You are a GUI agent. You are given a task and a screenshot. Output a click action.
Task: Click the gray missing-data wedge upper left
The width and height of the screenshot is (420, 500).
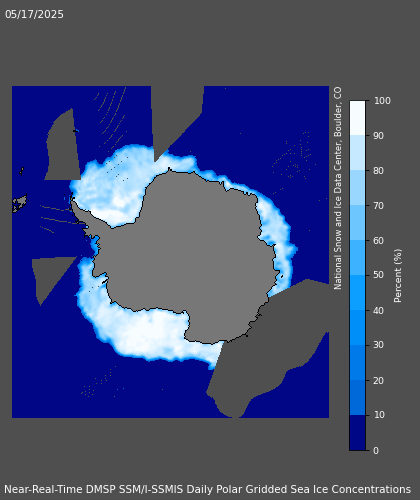(63, 147)
